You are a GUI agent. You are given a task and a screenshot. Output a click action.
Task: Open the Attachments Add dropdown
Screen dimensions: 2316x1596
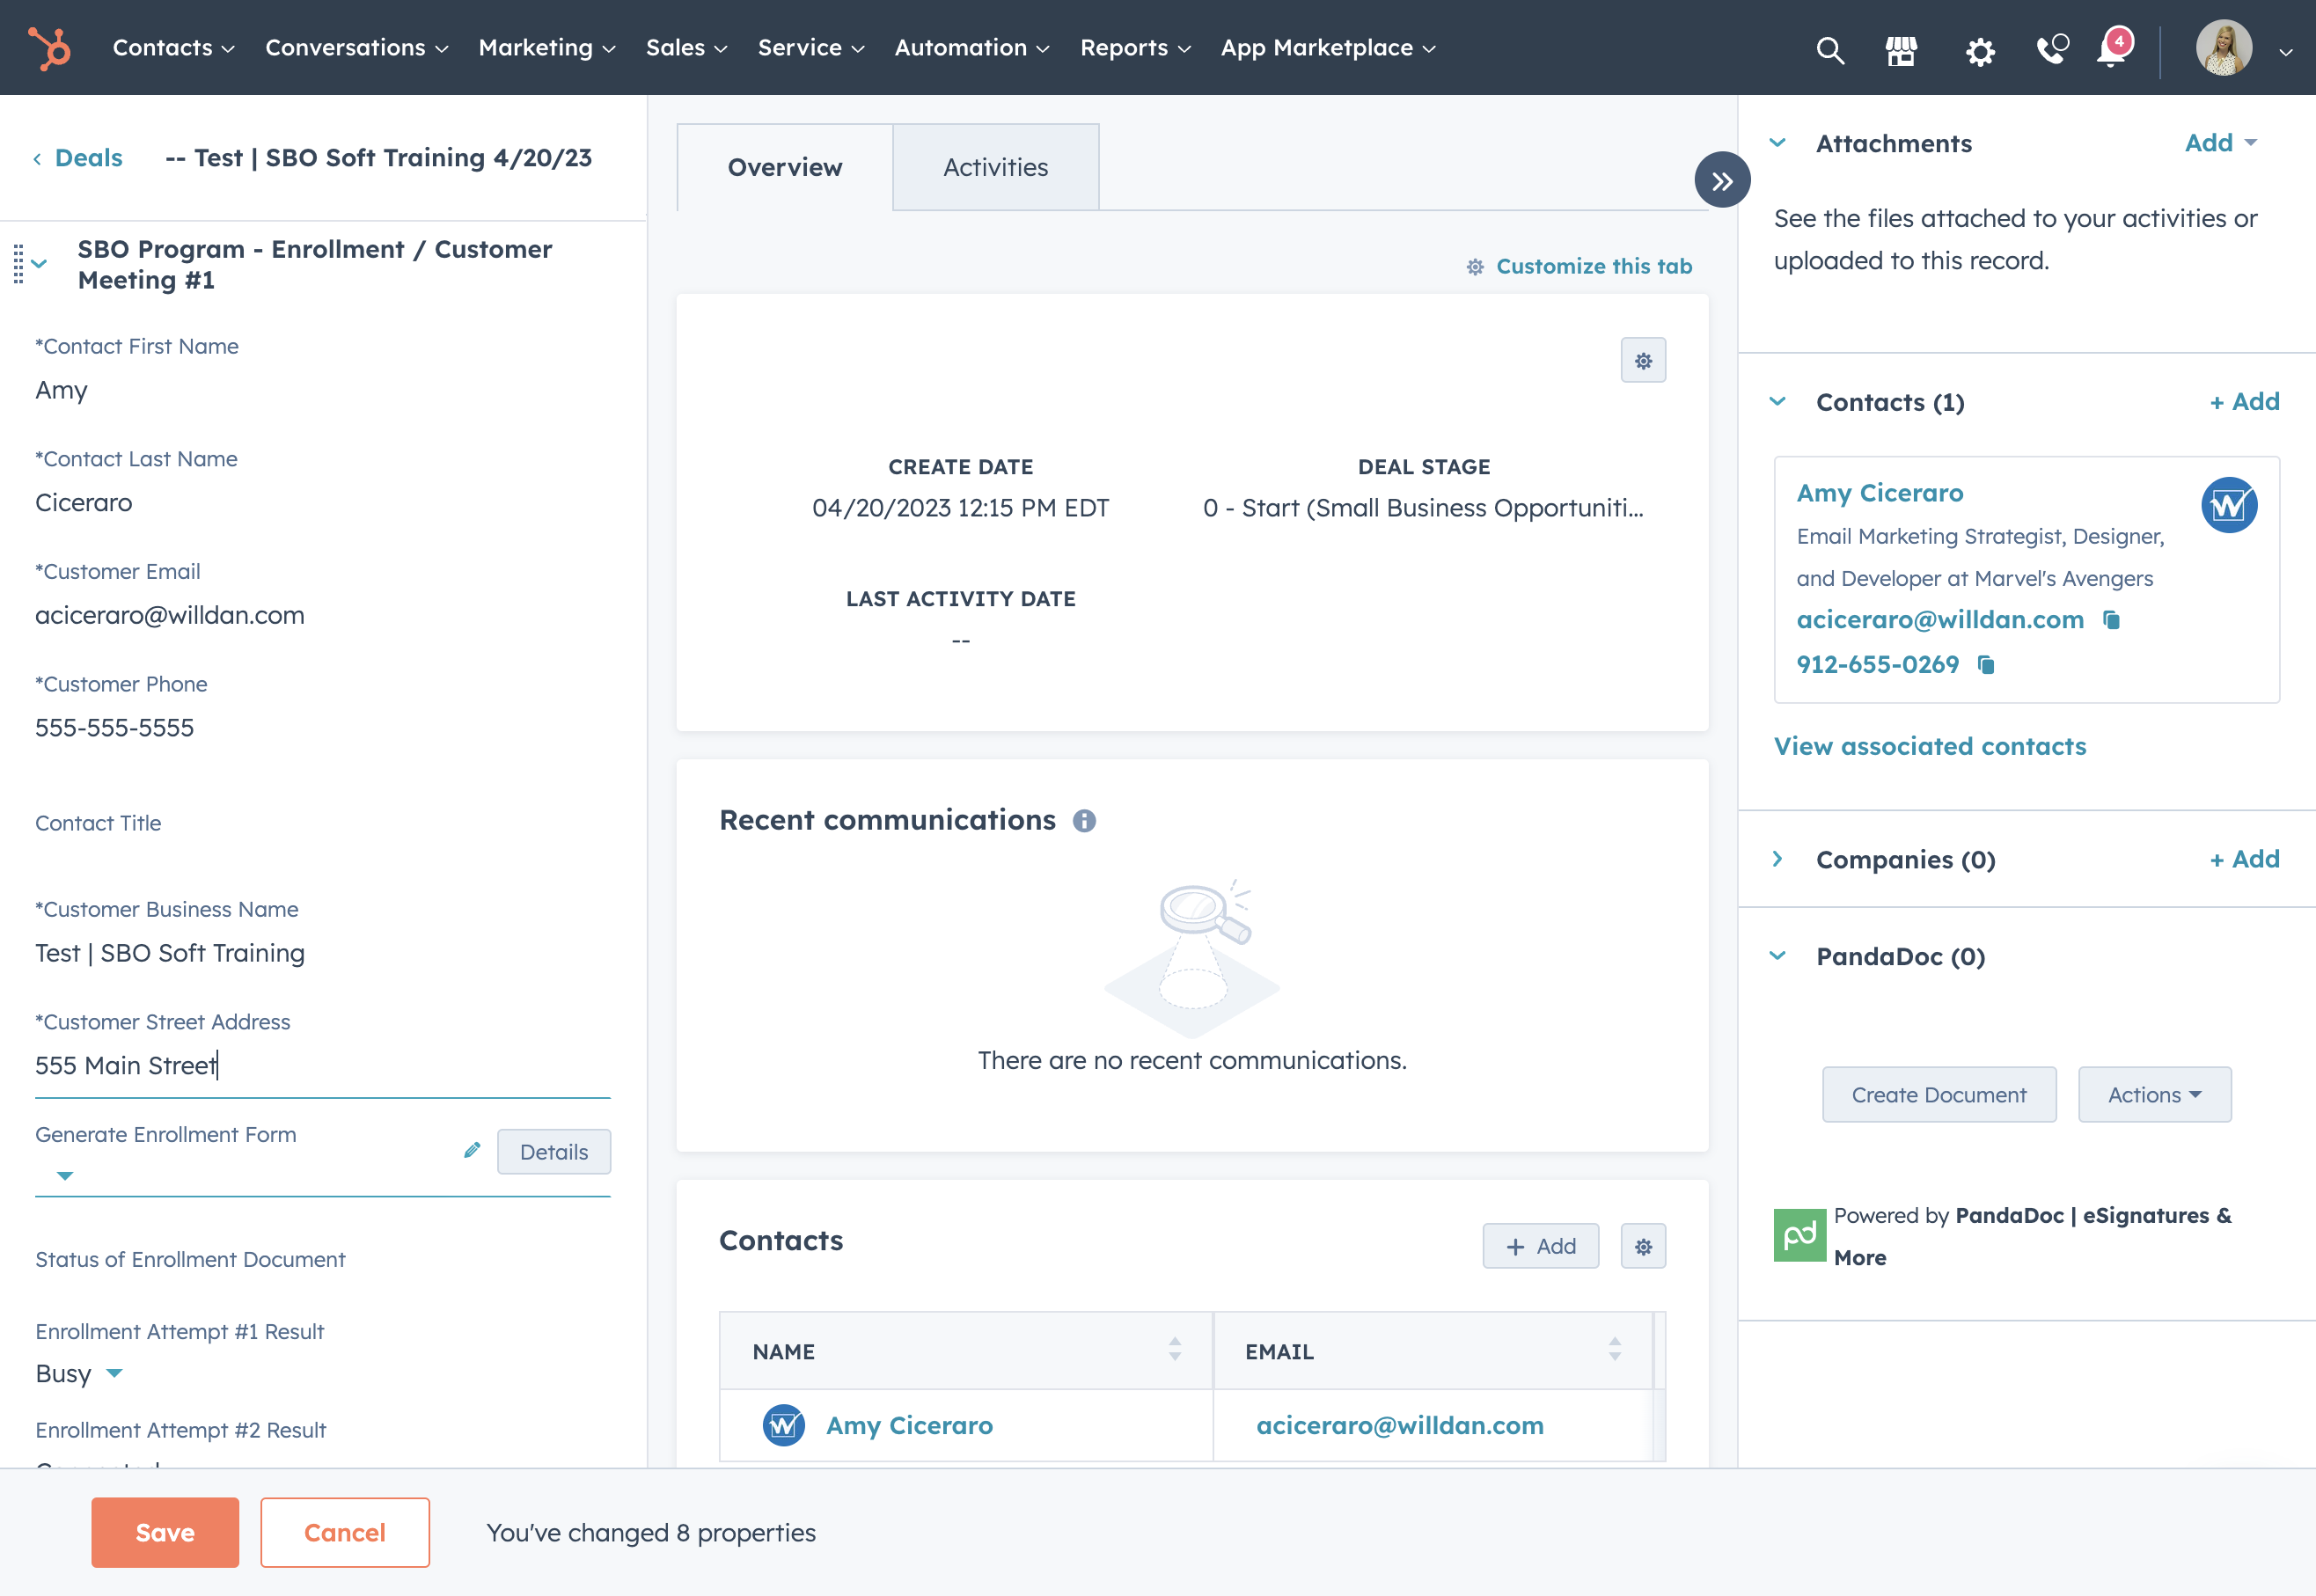pyautogui.click(x=2221, y=143)
